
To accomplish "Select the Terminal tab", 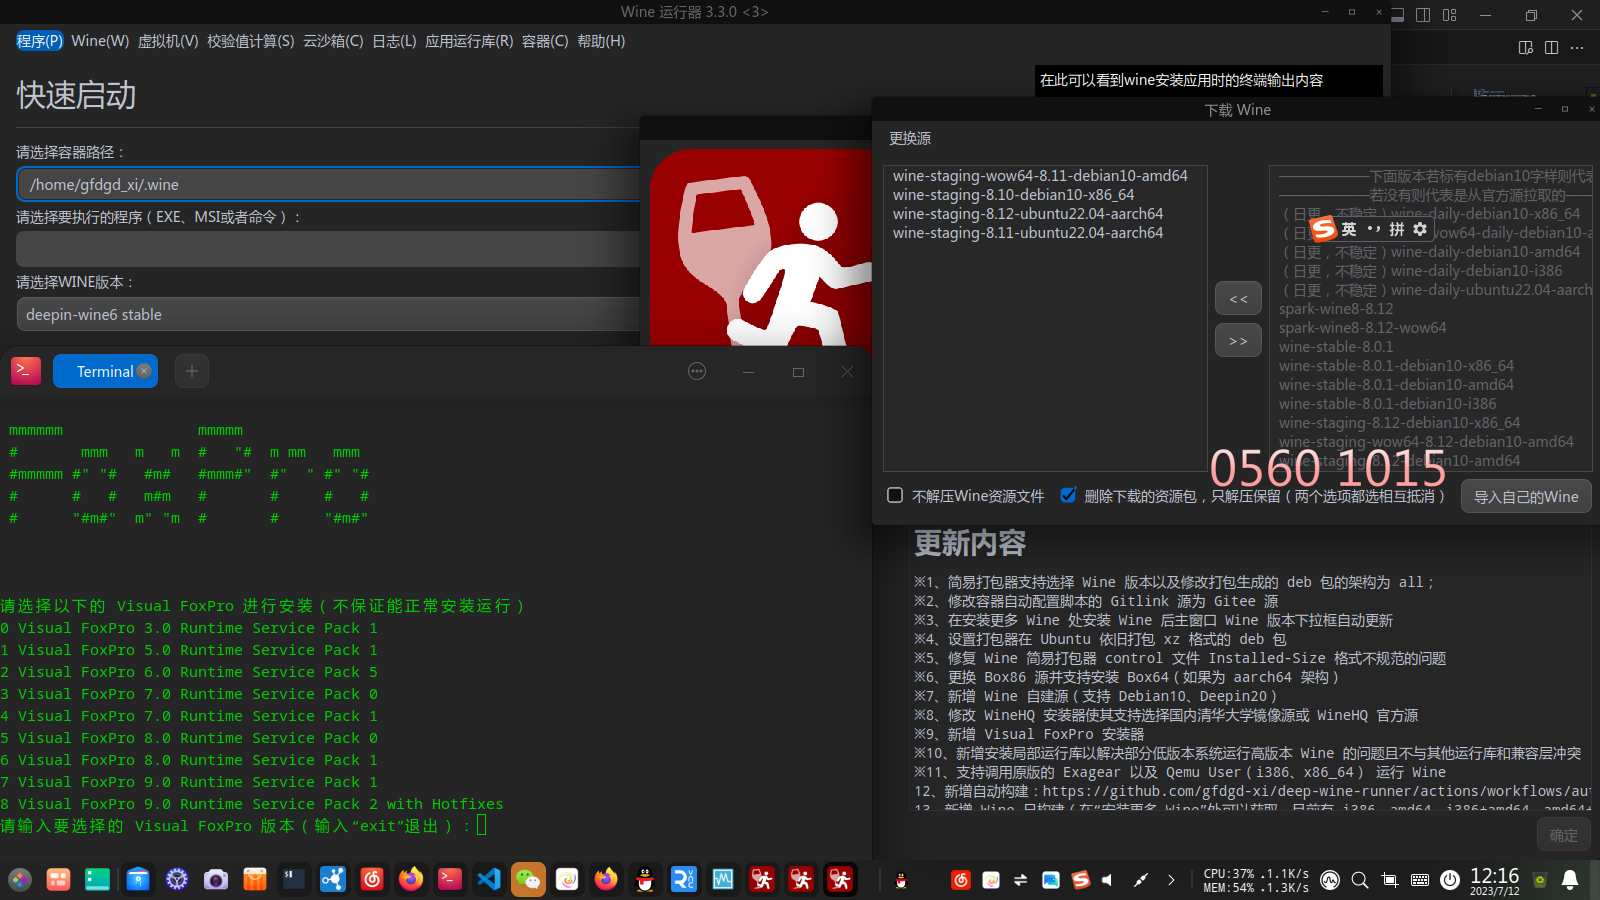I will tap(104, 371).
